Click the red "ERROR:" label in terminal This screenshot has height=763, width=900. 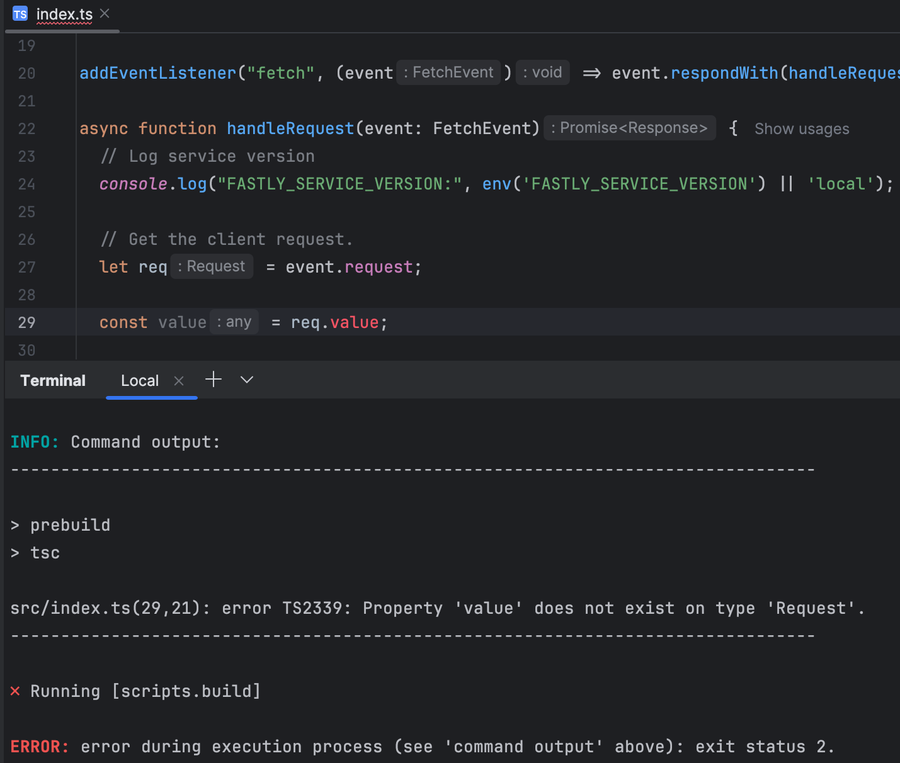(40, 747)
